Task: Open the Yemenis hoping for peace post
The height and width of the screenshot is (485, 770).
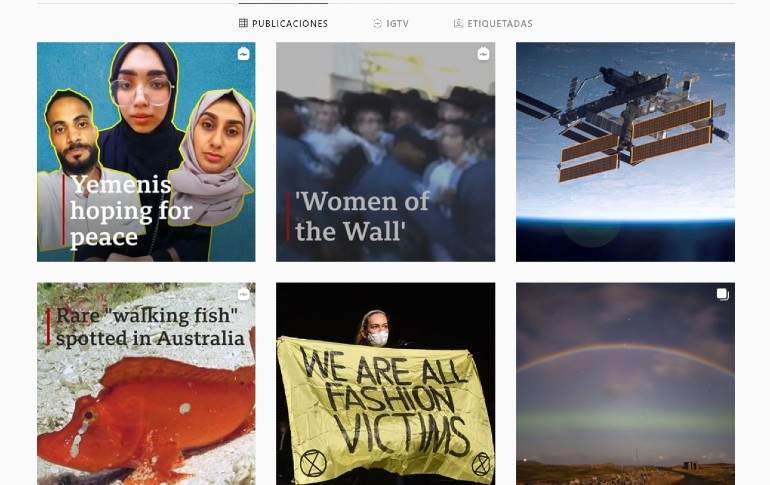Action: [x=146, y=152]
